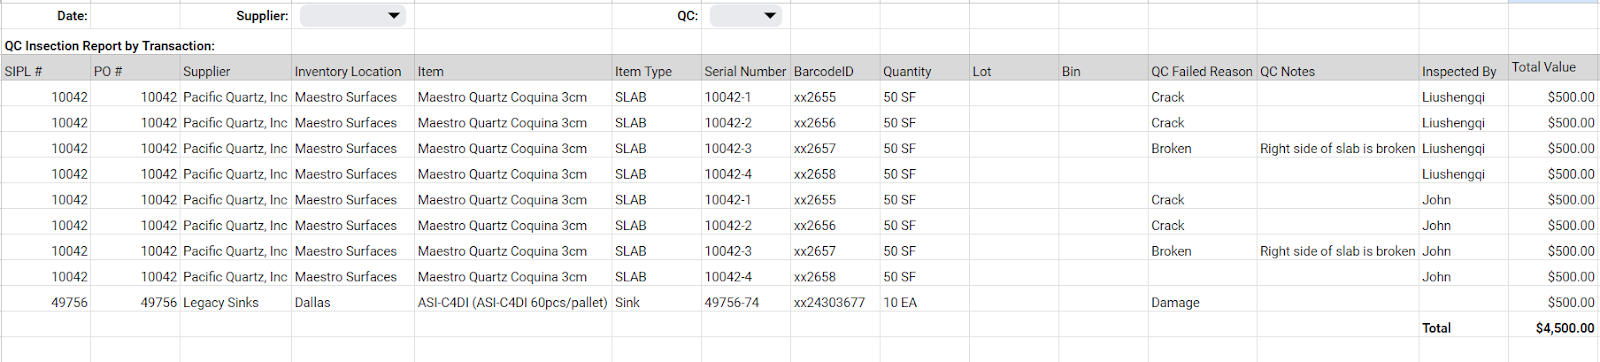Select the PO # column header

coord(135,71)
